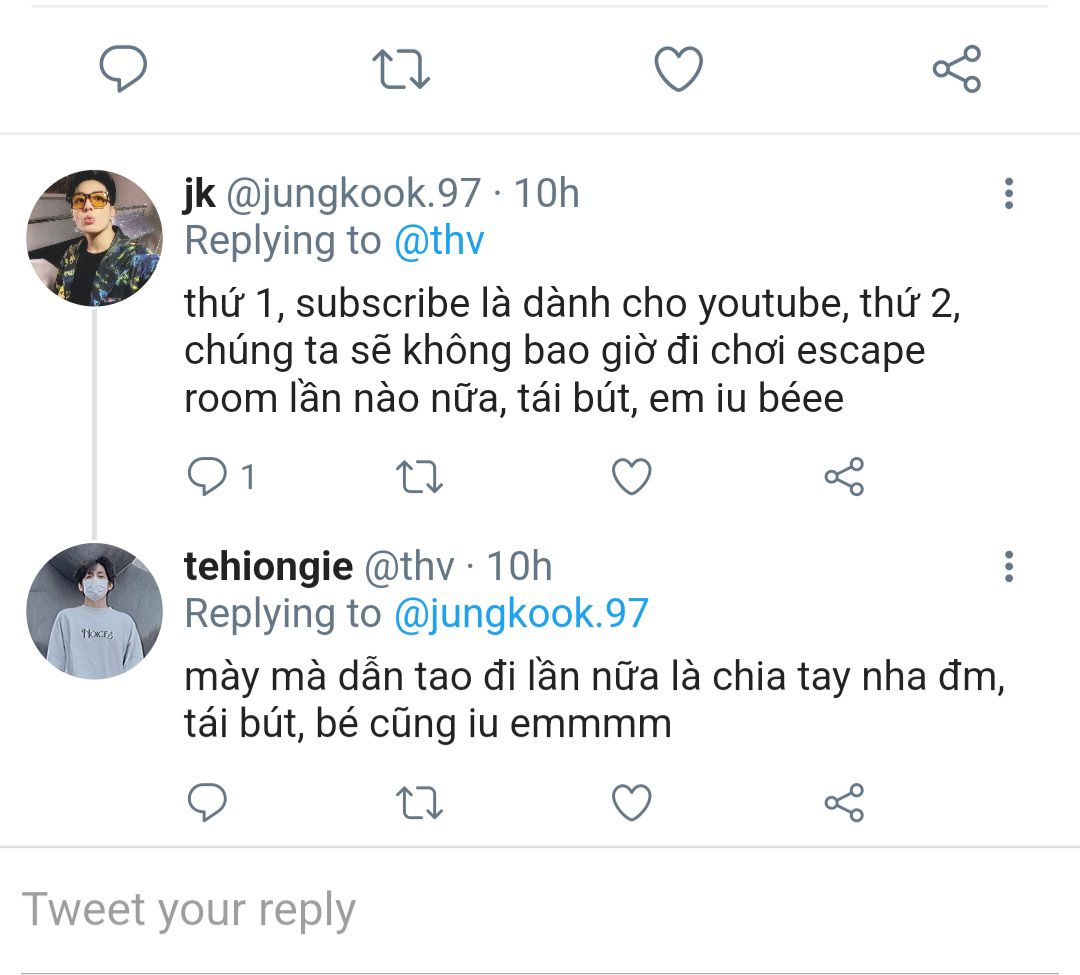Open tehiongie's profile by display name
This screenshot has height=975, width=1080.
point(268,567)
